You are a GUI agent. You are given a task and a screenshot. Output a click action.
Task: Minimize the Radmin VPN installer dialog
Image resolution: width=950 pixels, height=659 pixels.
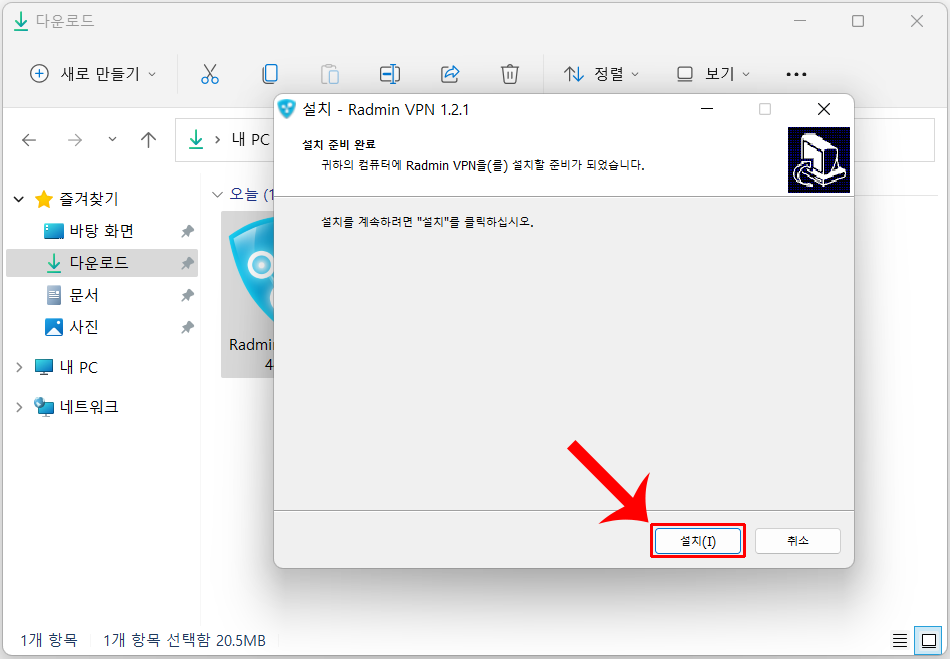(706, 109)
